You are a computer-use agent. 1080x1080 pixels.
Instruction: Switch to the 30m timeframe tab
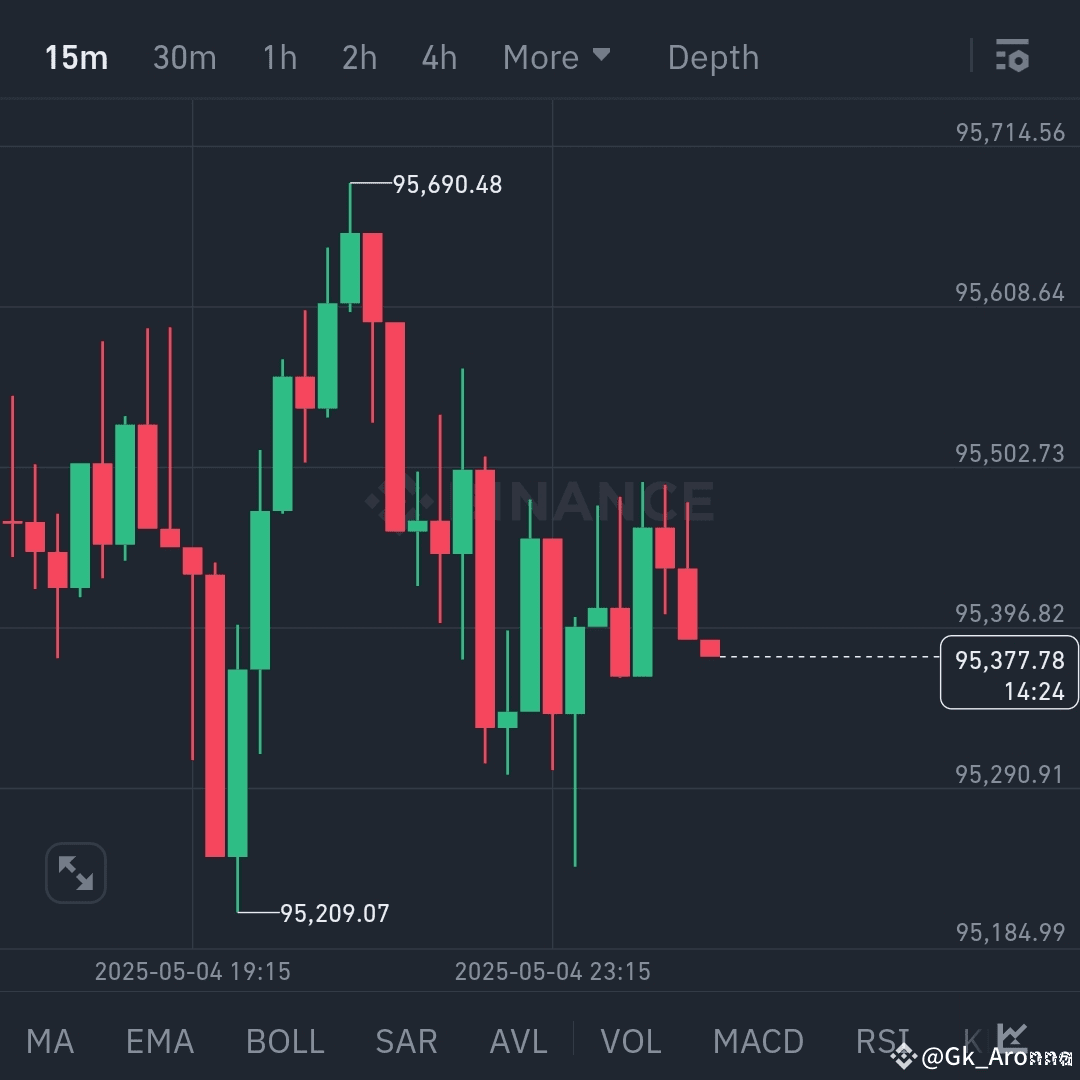pos(184,57)
